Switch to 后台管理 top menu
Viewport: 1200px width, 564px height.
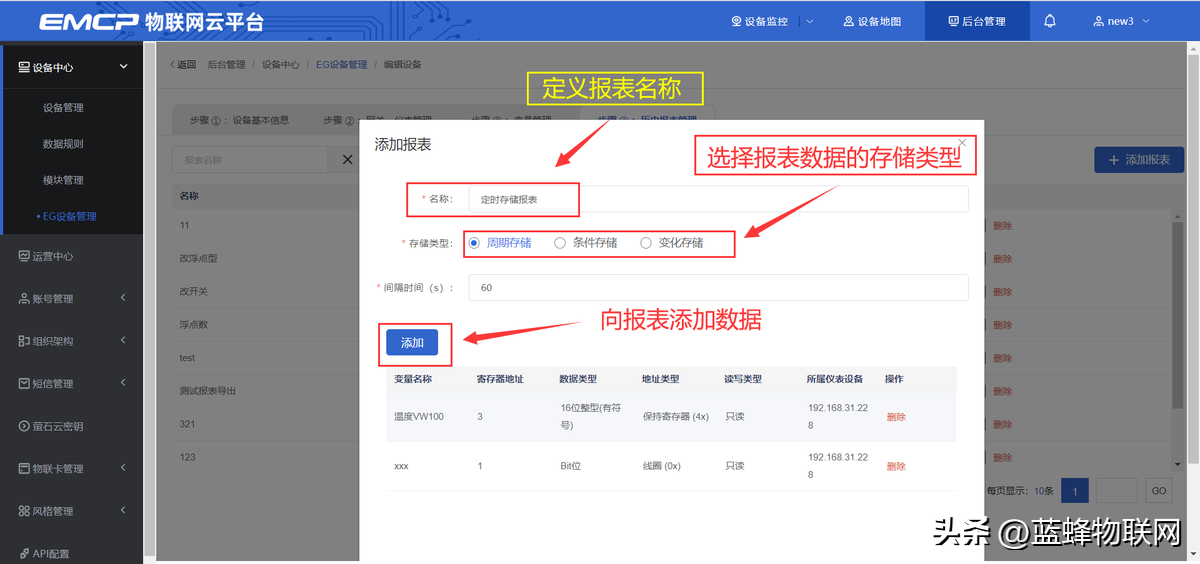976,21
